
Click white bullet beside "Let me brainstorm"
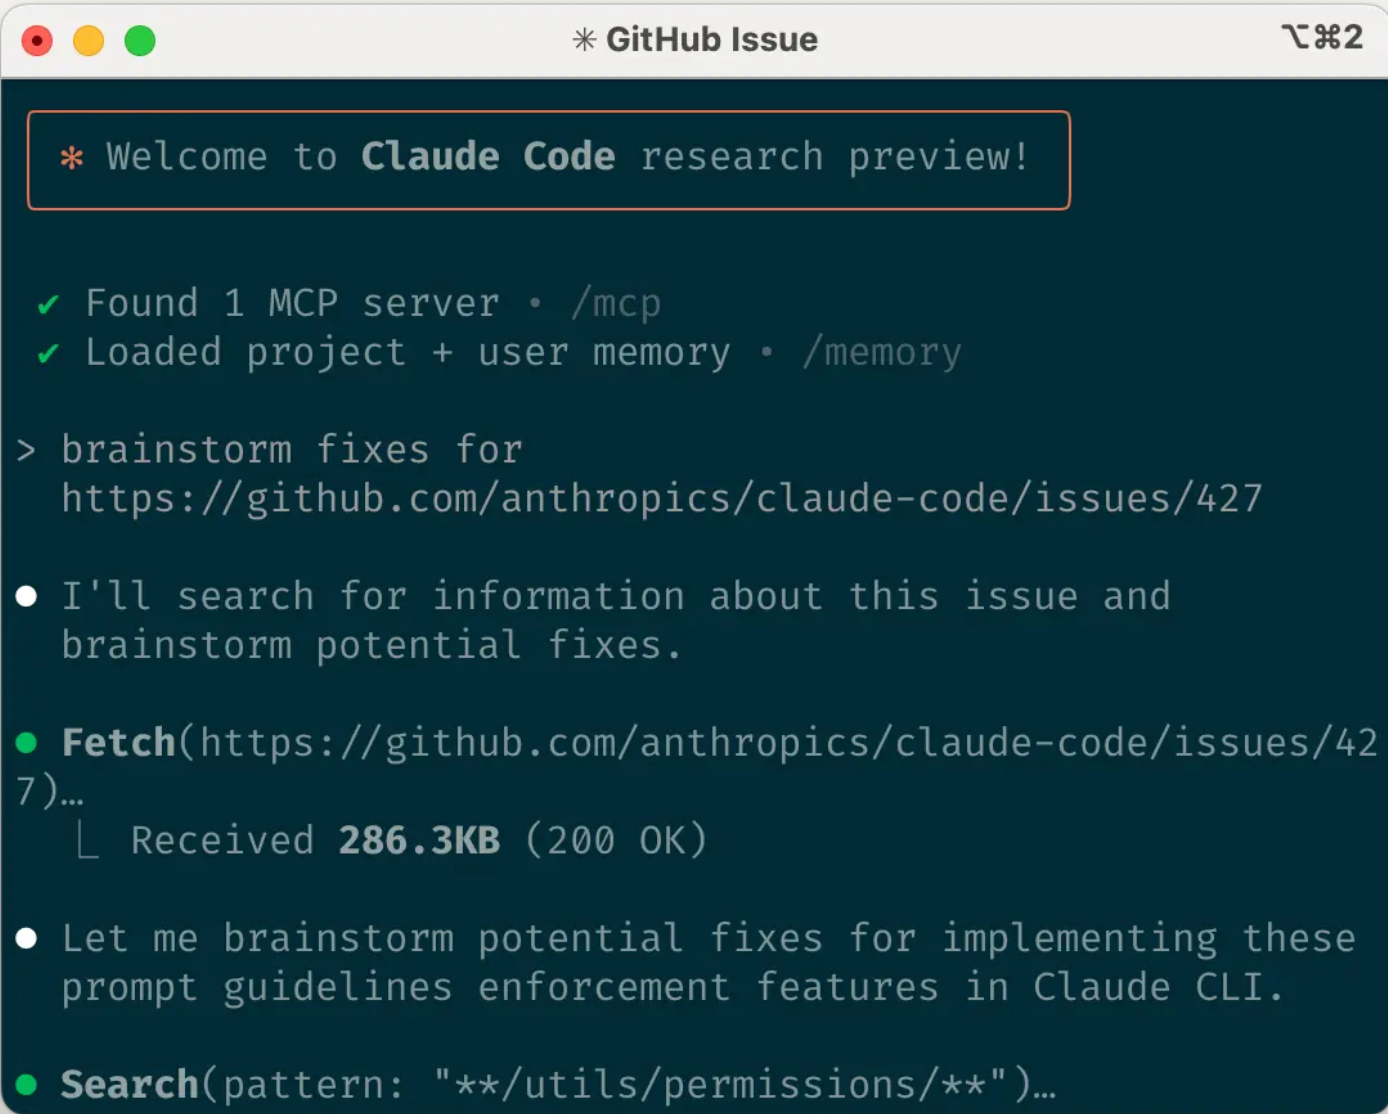(27, 939)
